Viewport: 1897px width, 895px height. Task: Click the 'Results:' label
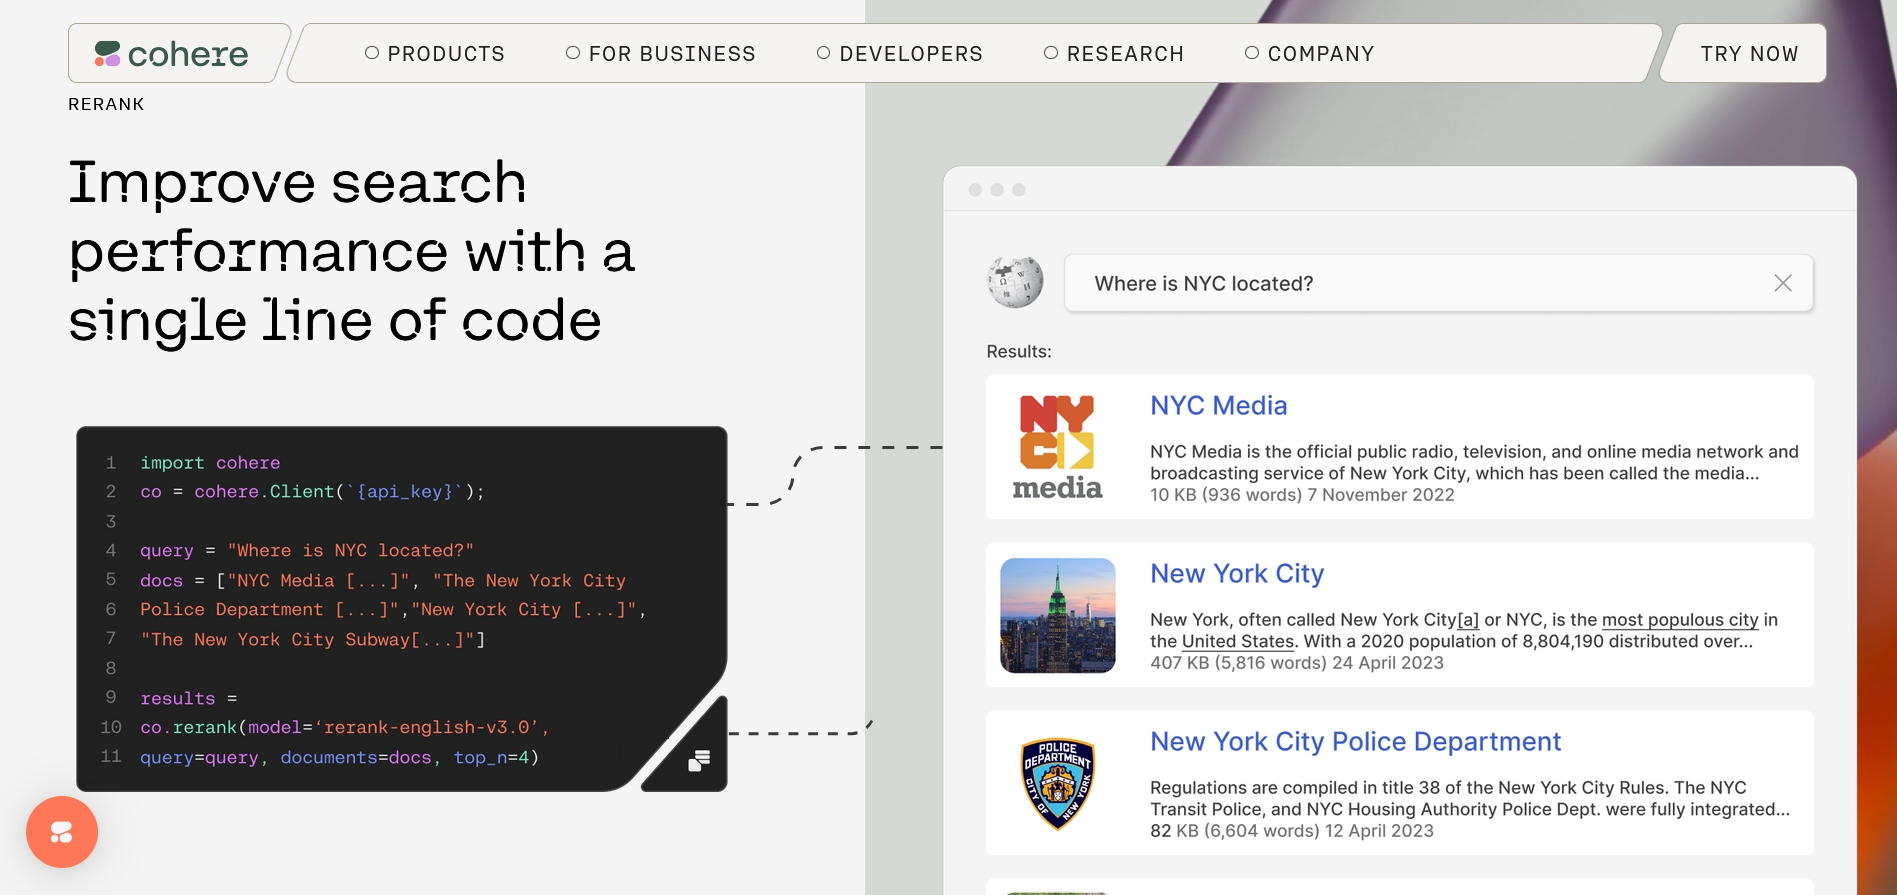click(x=1019, y=352)
